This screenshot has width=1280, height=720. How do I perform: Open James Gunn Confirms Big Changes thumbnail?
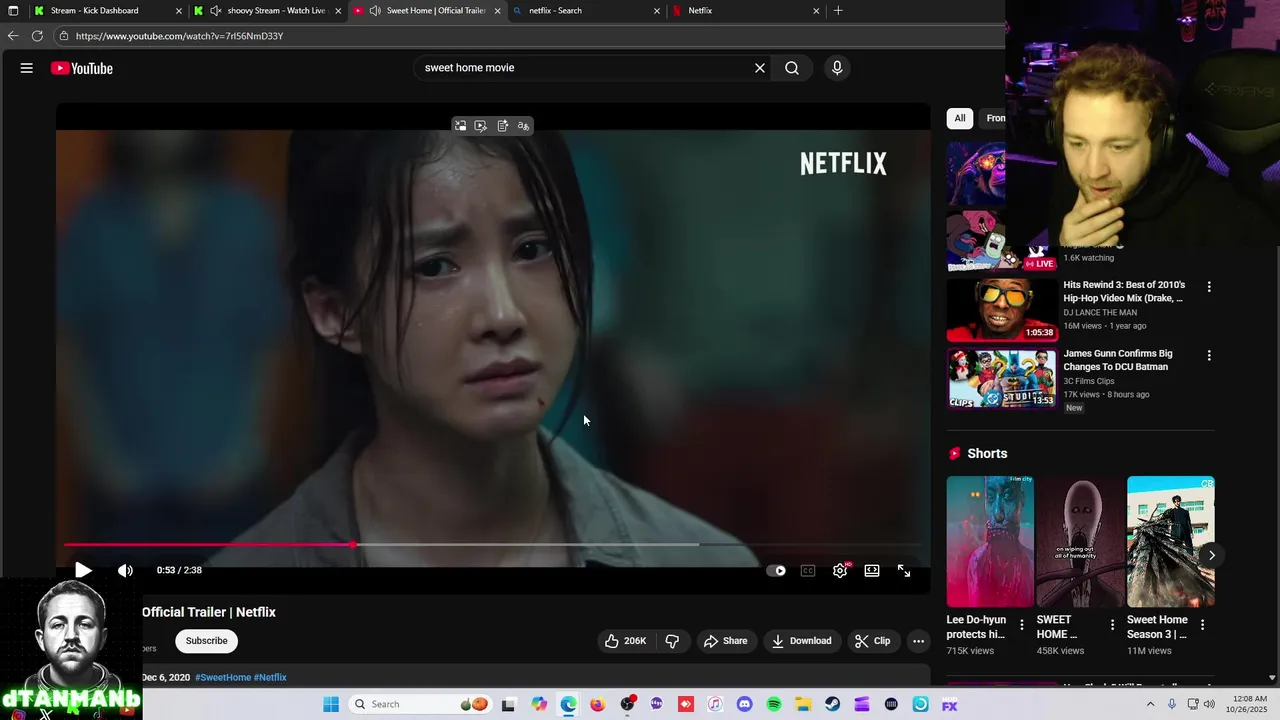[1001, 378]
